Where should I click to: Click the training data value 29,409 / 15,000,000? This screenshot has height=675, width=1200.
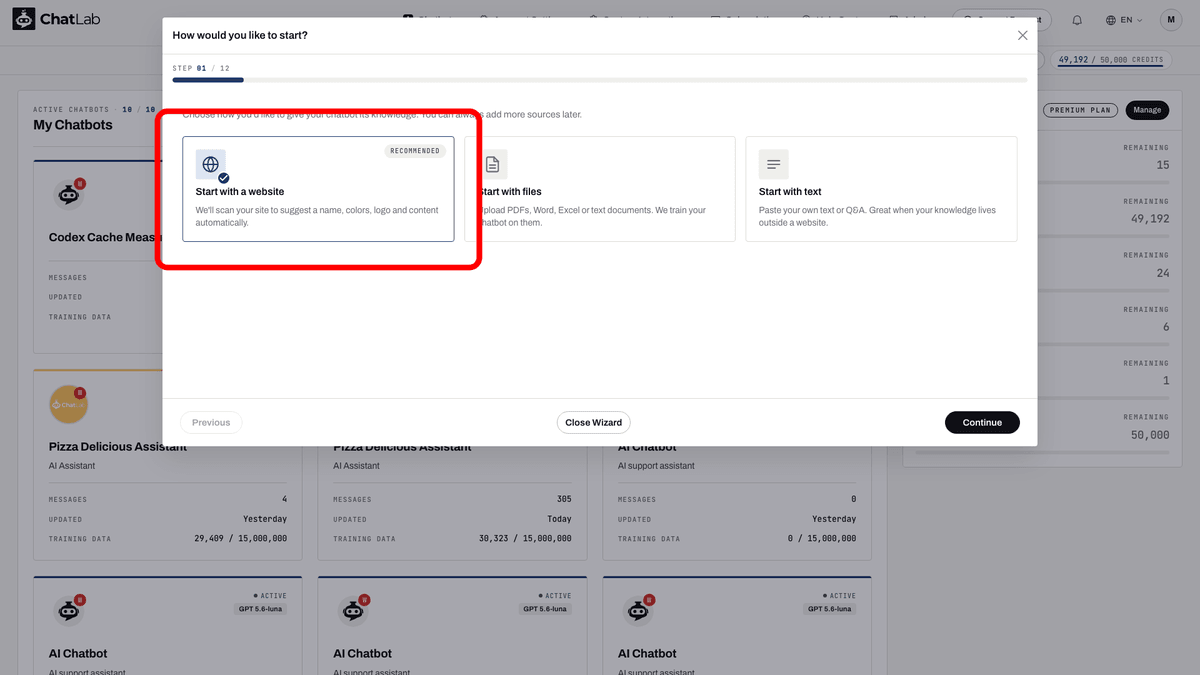tap(240, 538)
